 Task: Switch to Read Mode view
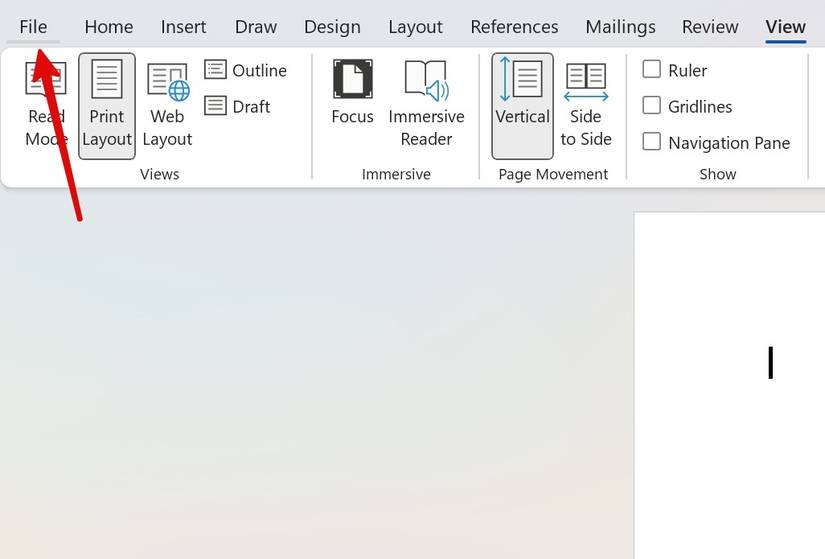coord(46,105)
